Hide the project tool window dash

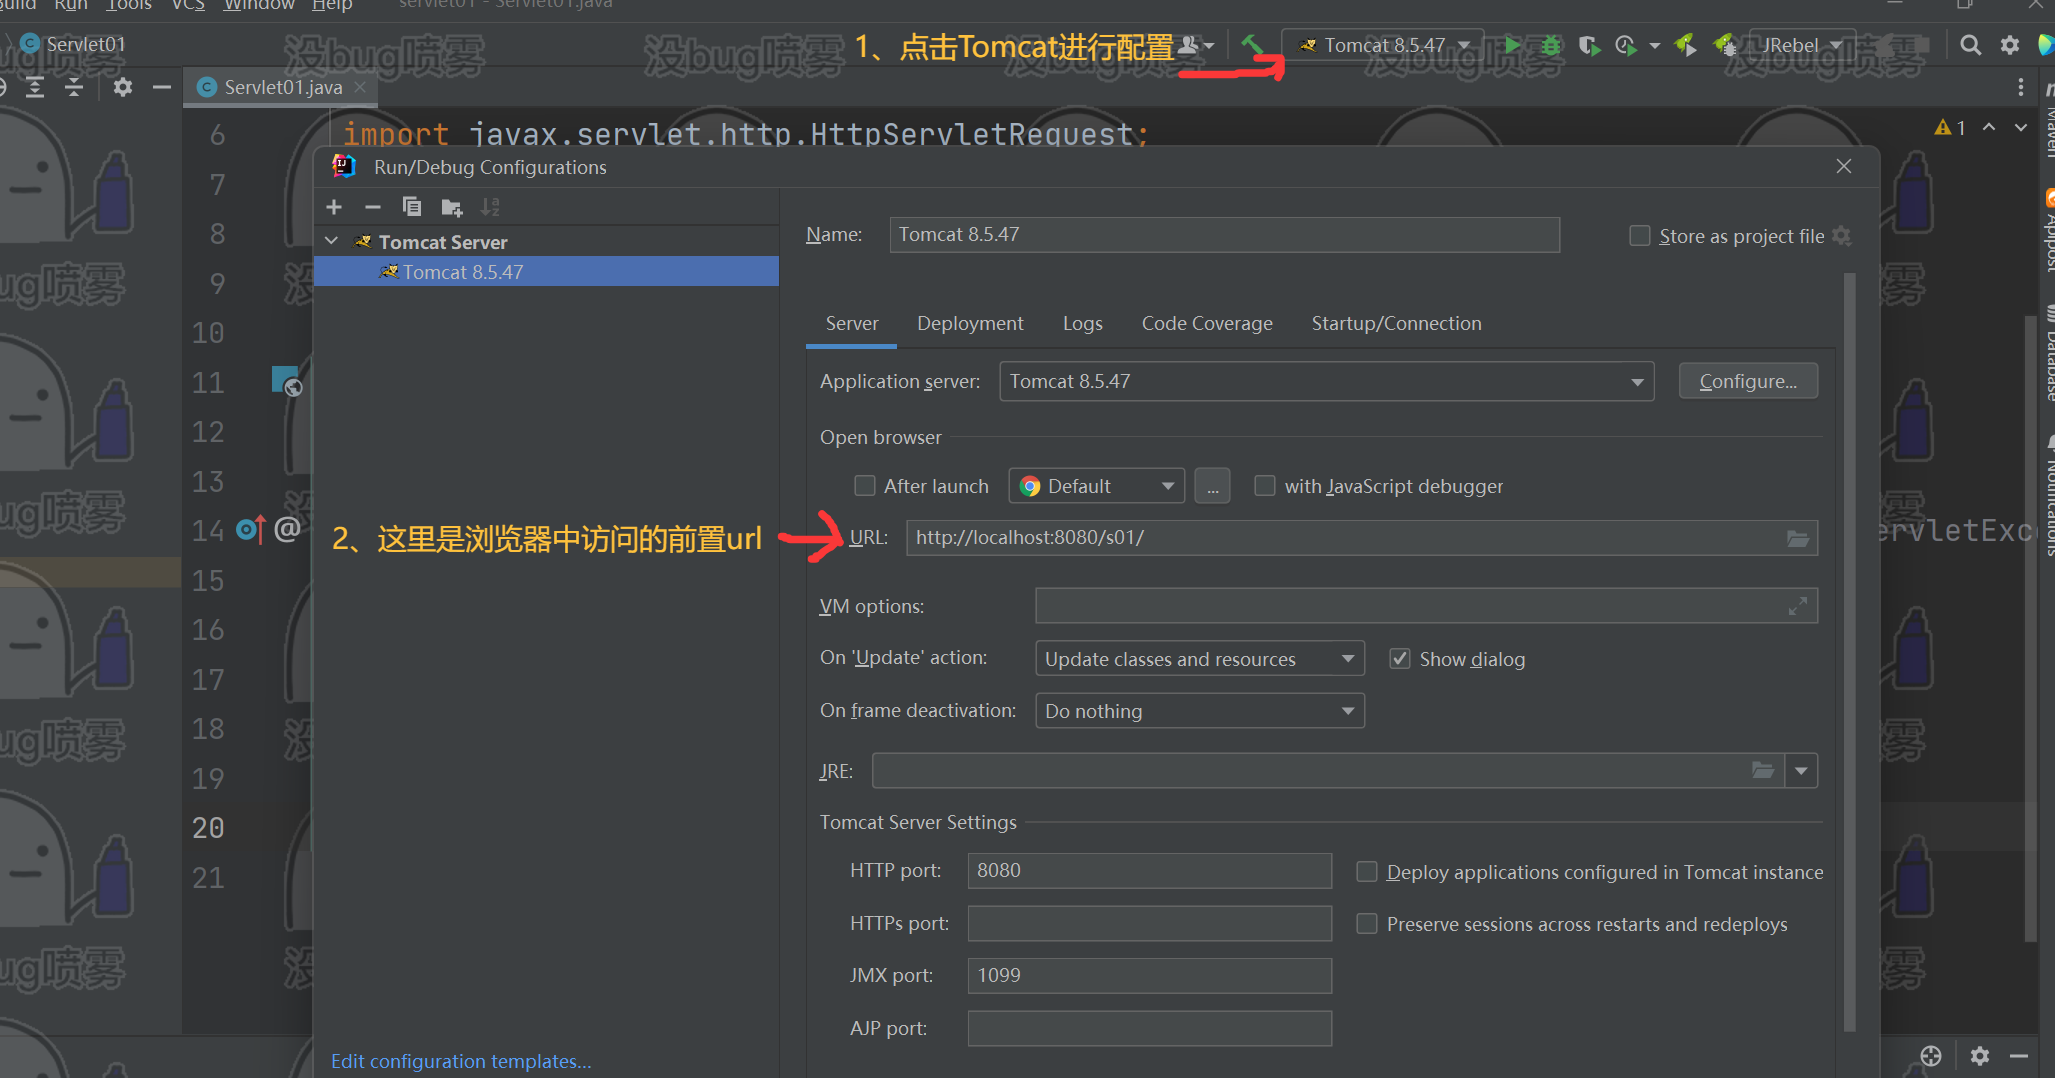point(162,87)
